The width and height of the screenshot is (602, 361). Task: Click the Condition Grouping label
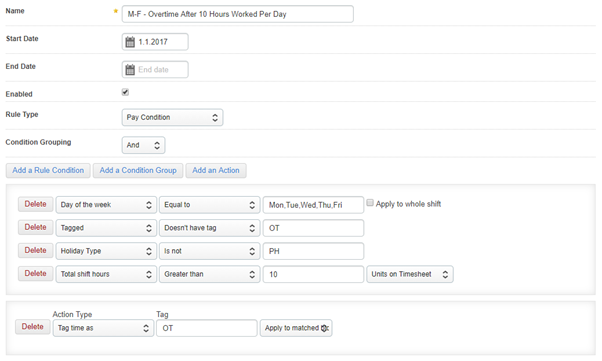click(x=38, y=142)
